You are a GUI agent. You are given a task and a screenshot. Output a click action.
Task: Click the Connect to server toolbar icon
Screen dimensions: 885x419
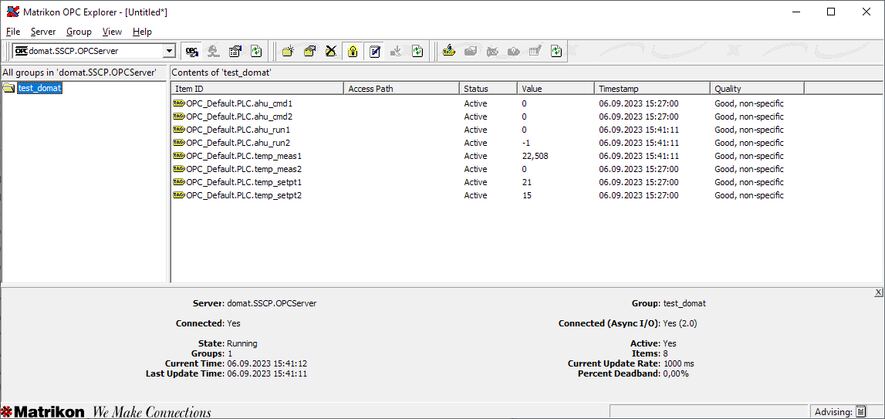pyautogui.click(x=191, y=51)
